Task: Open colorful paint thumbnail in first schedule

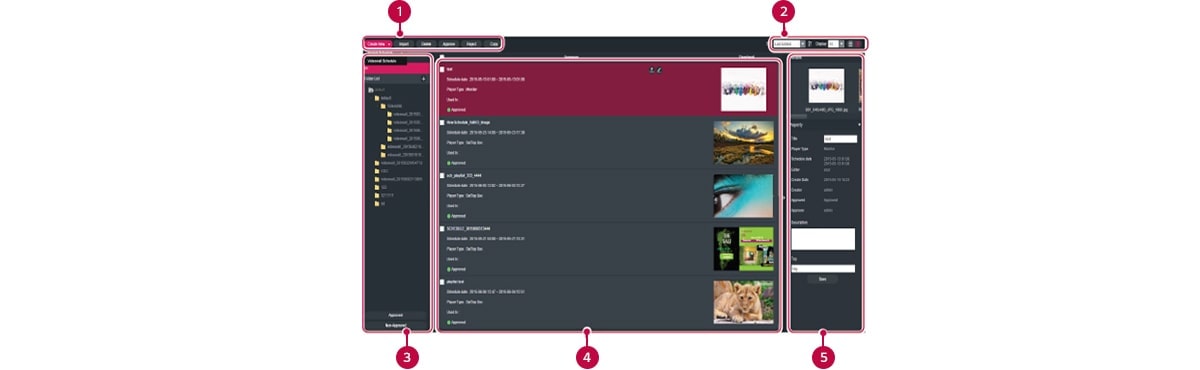Action: pyautogui.click(x=743, y=90)
